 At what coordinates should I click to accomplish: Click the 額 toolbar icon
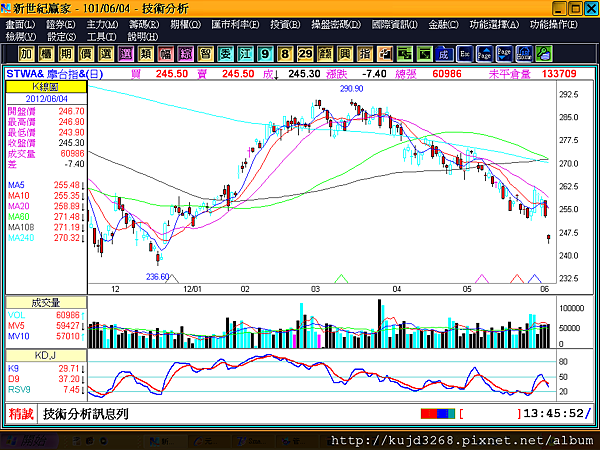coord(325,54)
